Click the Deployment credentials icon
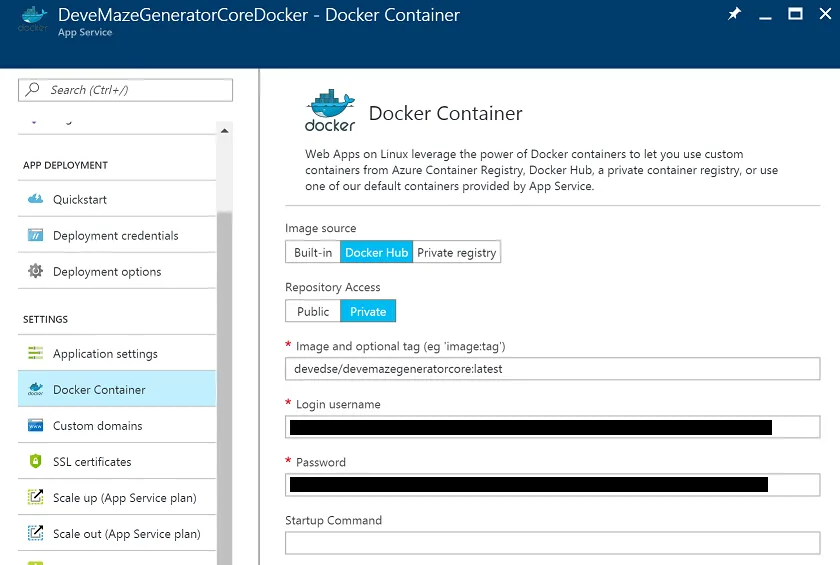This screenshot has width=840, height=565. click(36, 235)
